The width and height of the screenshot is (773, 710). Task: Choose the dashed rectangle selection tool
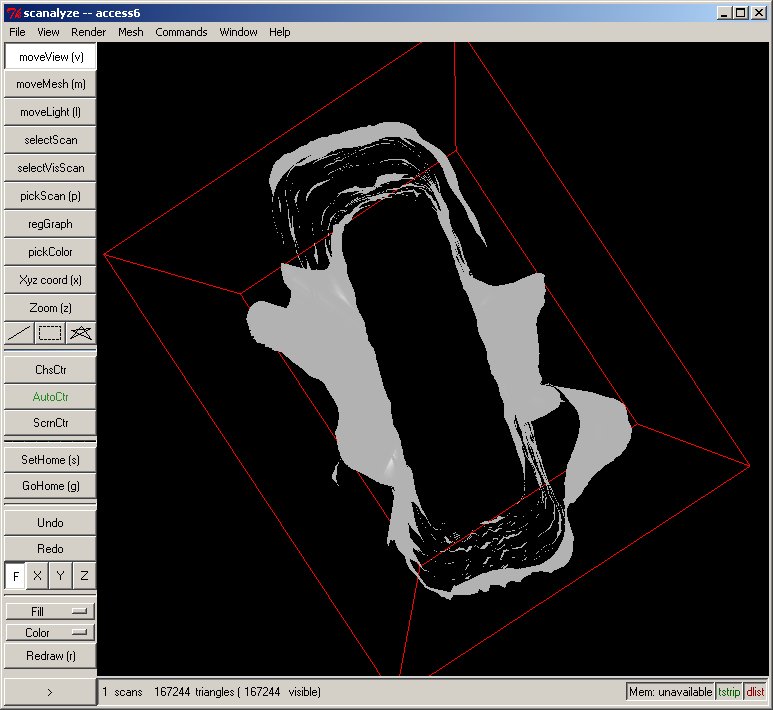point(50,333)
